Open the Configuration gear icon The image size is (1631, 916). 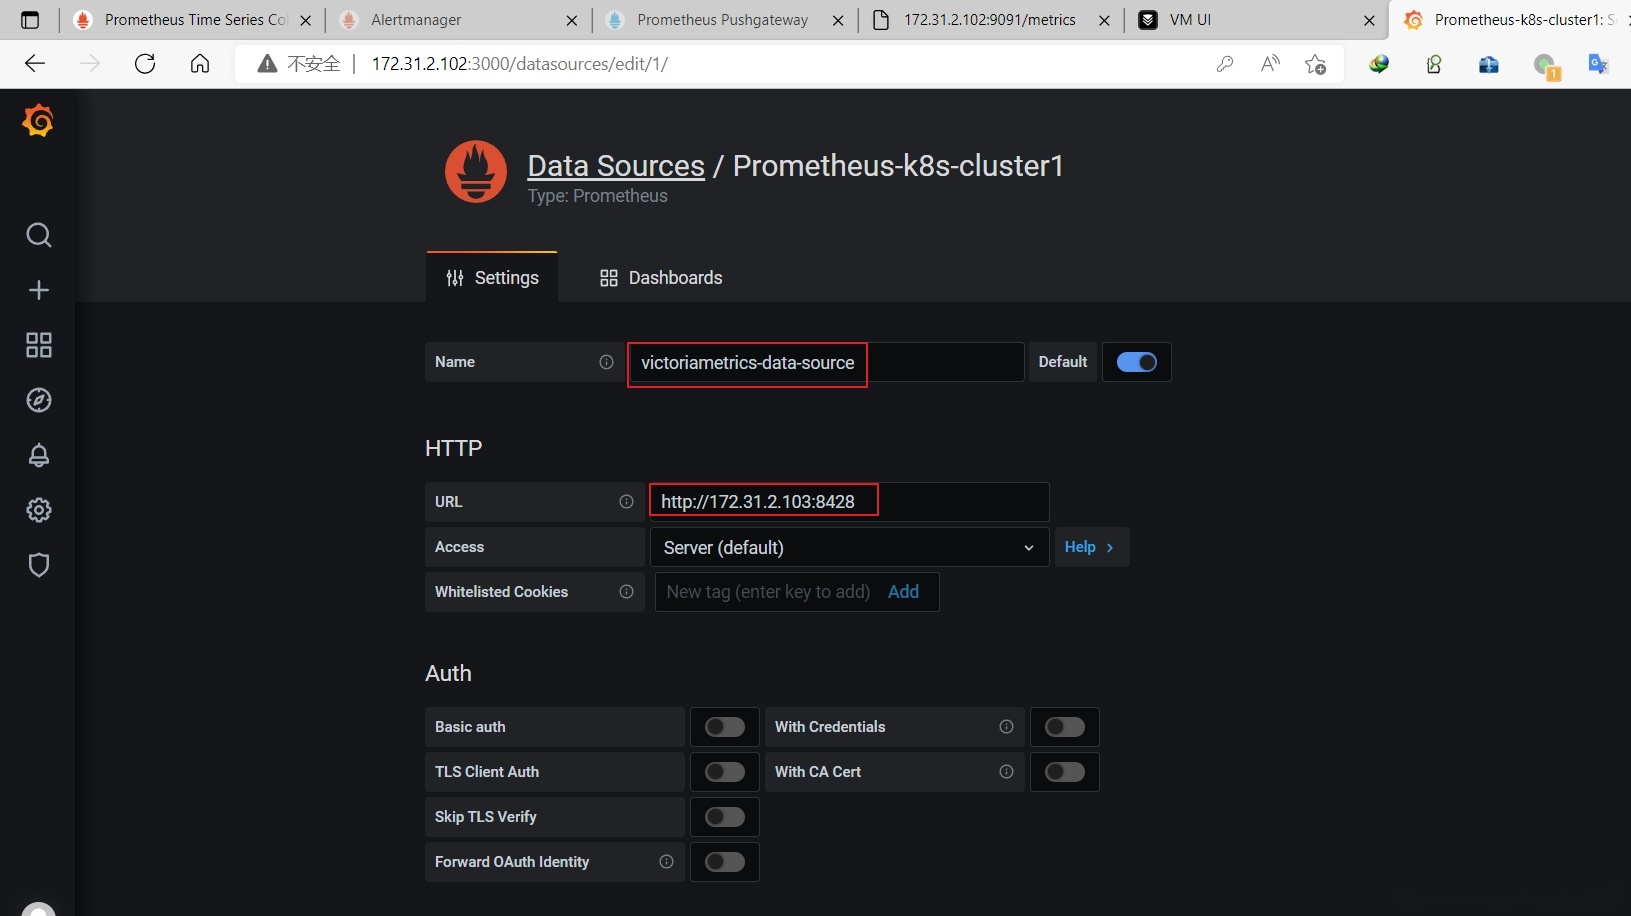39,510
